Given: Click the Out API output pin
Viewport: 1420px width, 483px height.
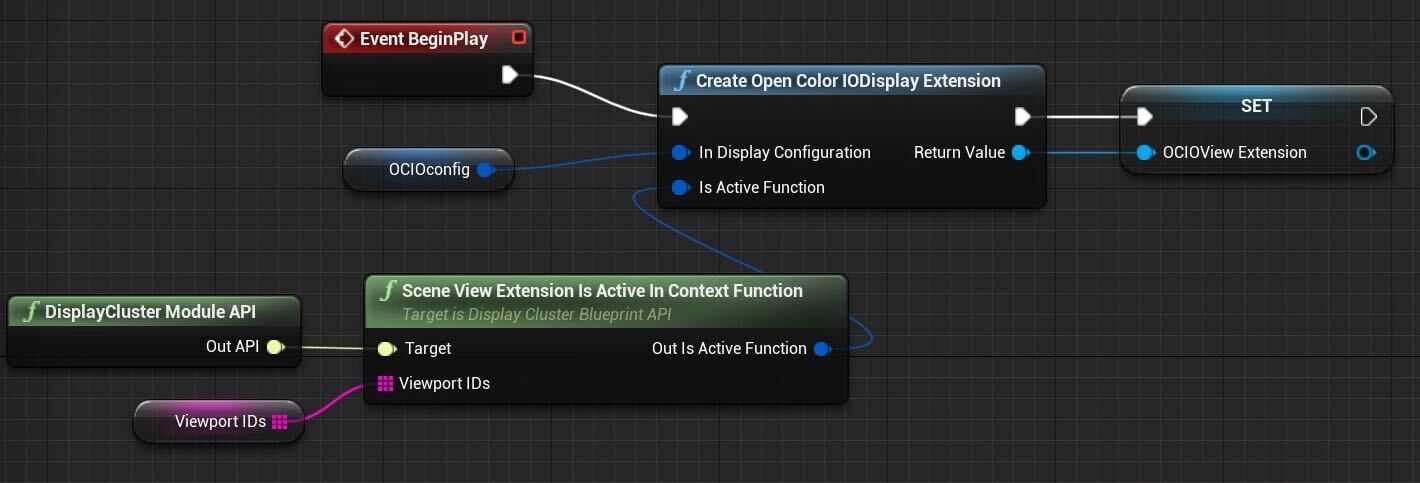Looking at the screenshot, I should [275, 347].
